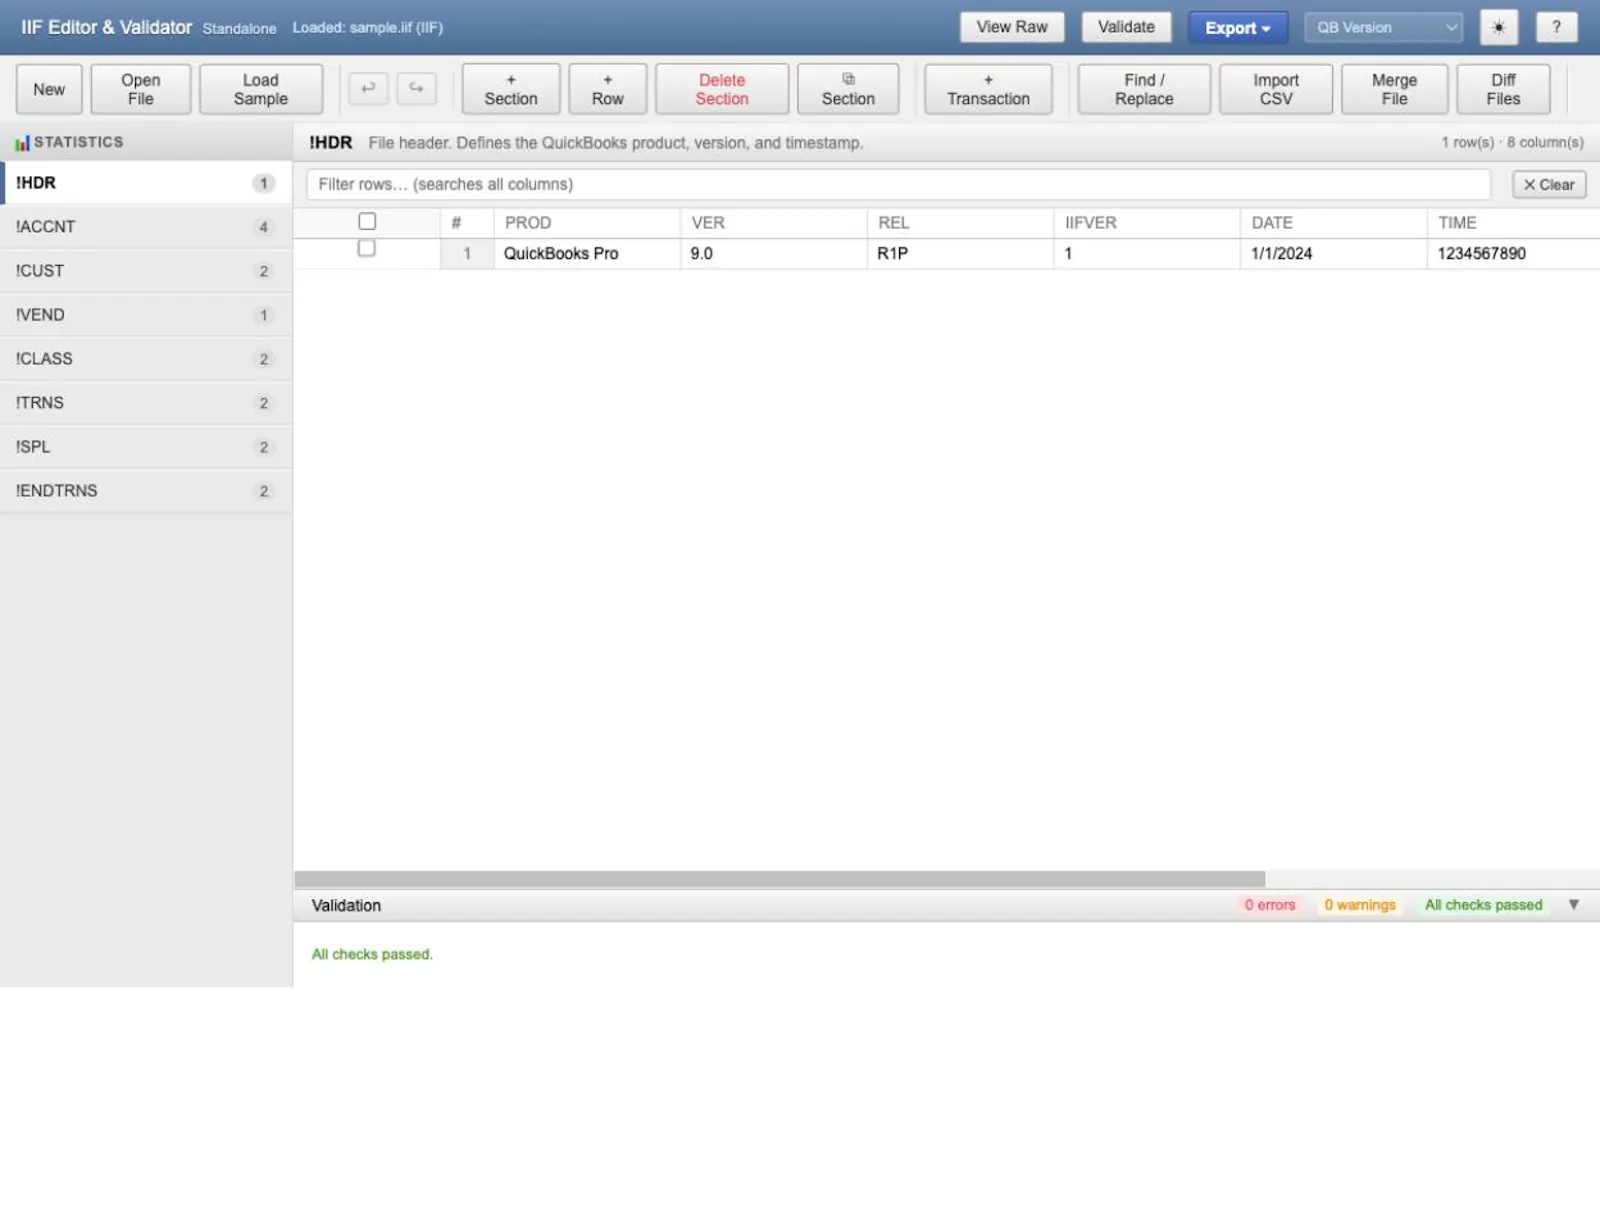Select the !VEND section
Screen dimensions: 1600x1221
(x=146, y=315)
